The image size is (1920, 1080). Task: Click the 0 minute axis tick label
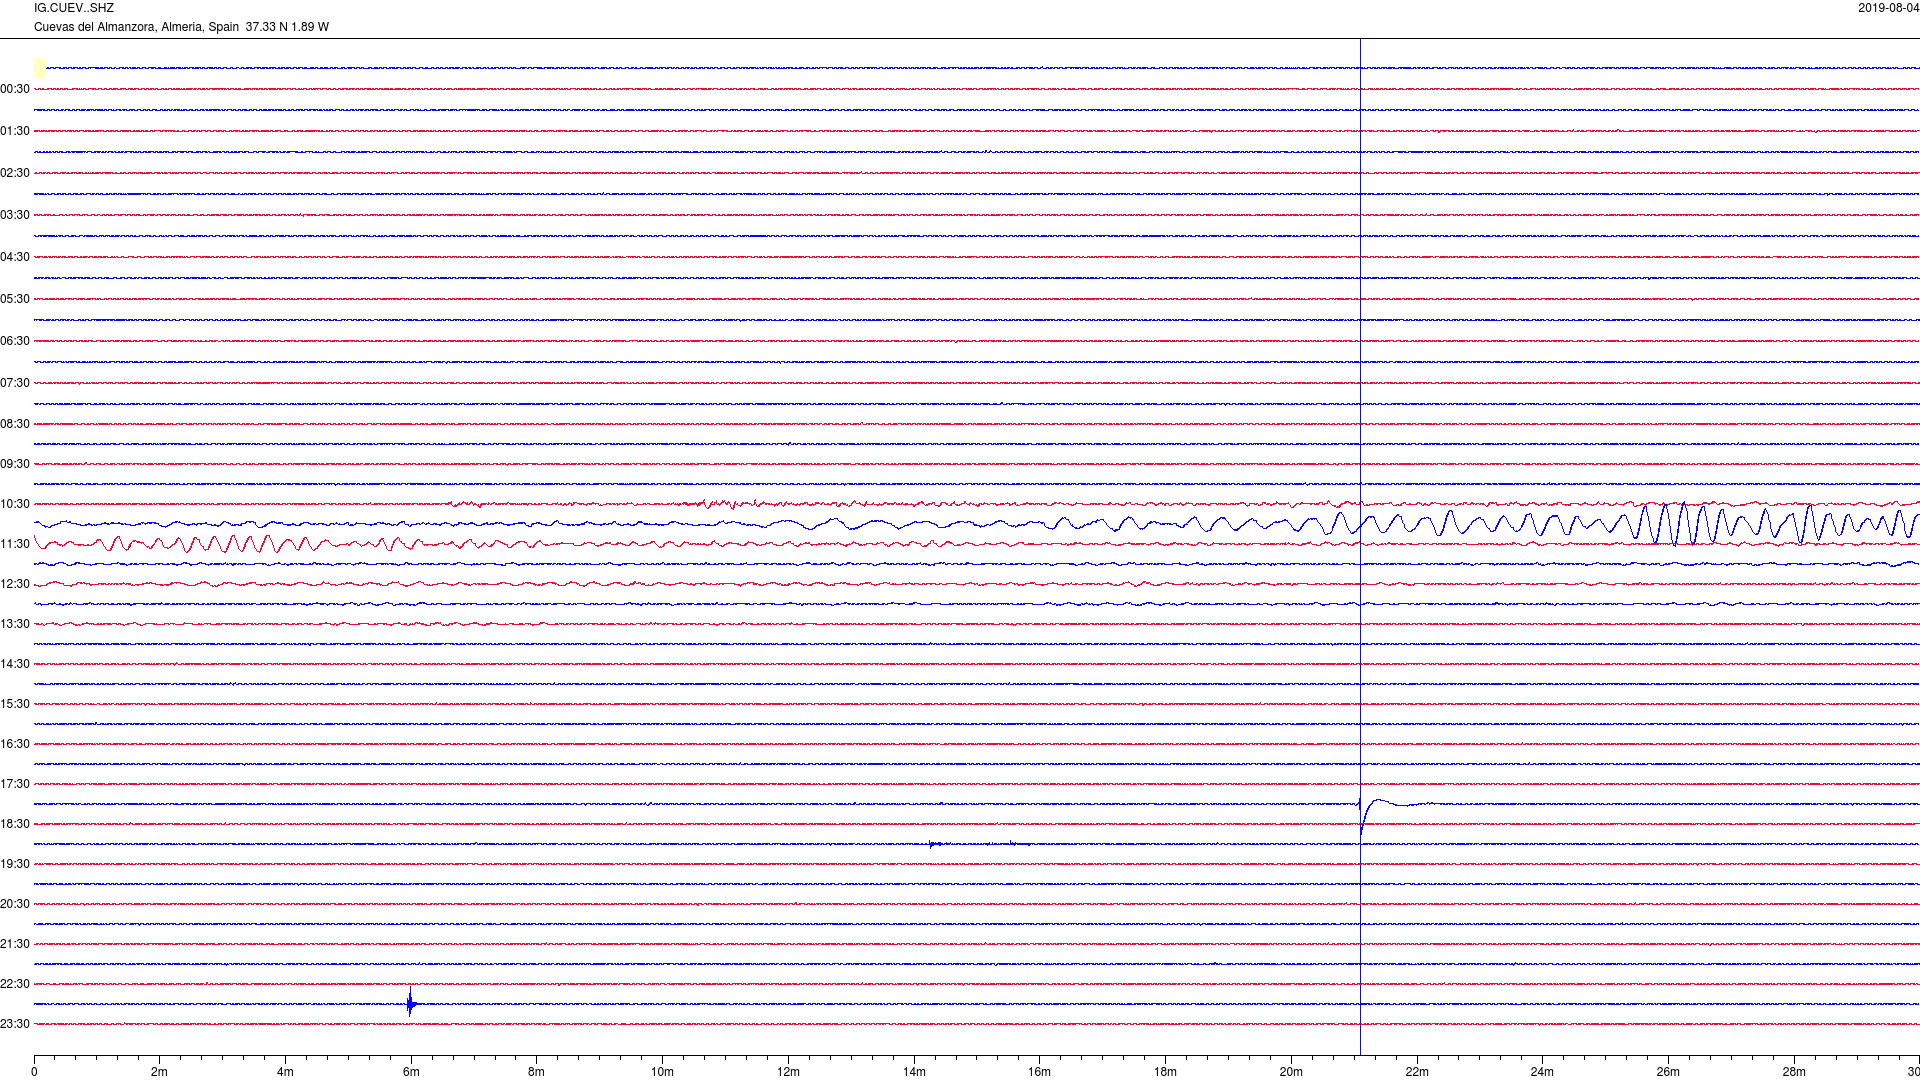pyautogui.click(x=34, y=1072)
